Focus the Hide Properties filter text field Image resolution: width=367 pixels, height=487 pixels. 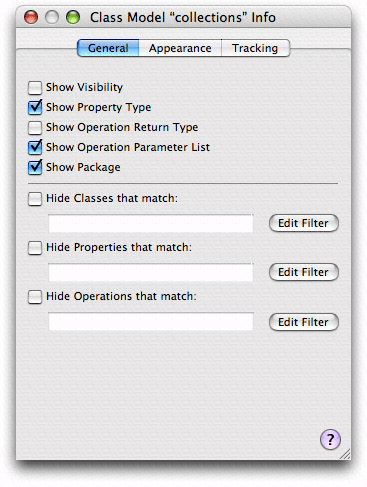pyautogui.click(x=151, y=272)
